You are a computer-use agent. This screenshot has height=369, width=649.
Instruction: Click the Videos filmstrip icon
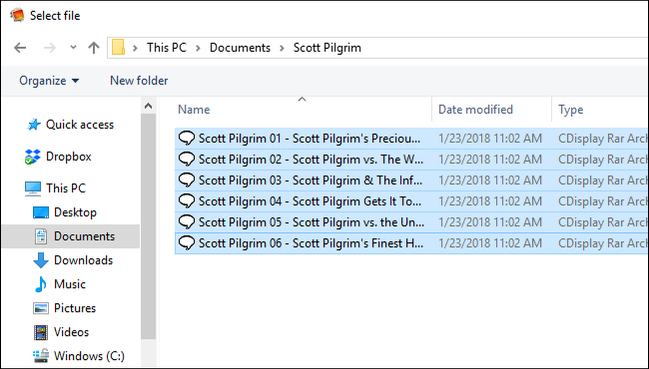point(41,332)
